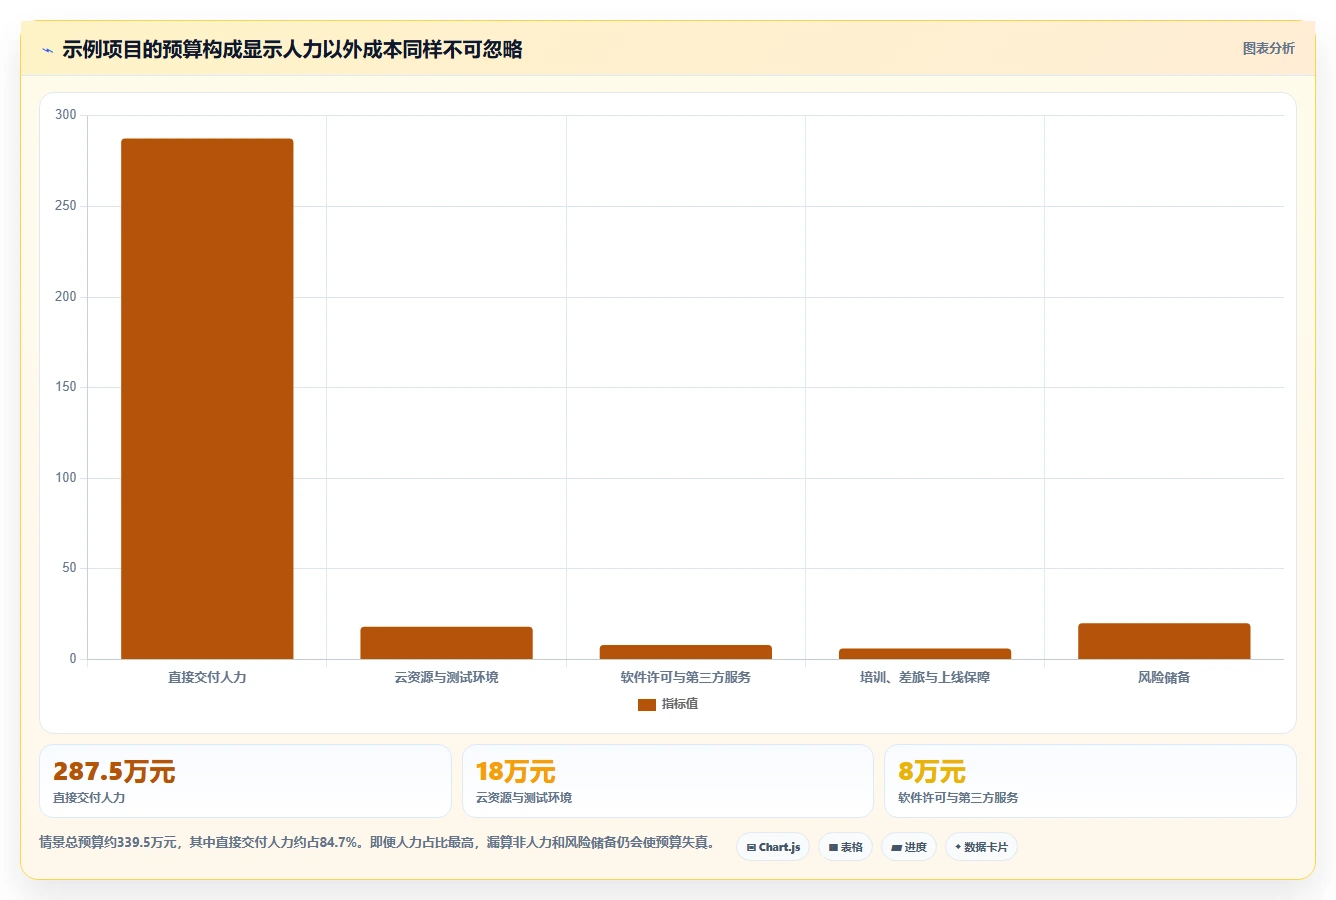Click the 风险储备 bar

tap(1164, 641)
